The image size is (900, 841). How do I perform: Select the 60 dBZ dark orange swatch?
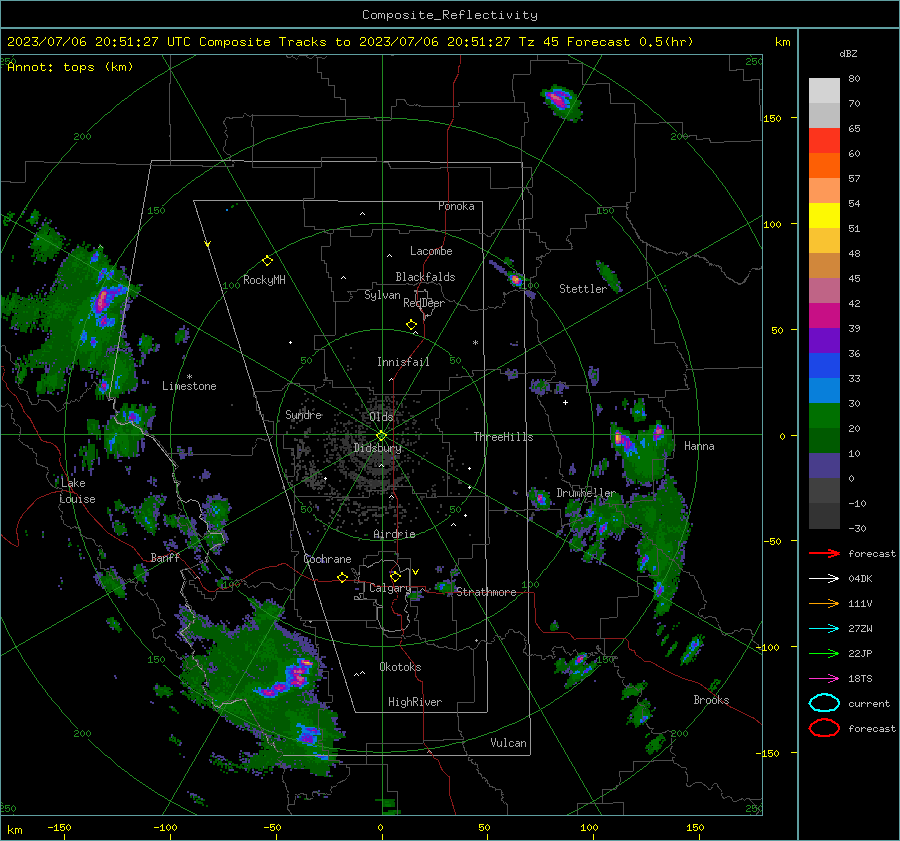824,165
